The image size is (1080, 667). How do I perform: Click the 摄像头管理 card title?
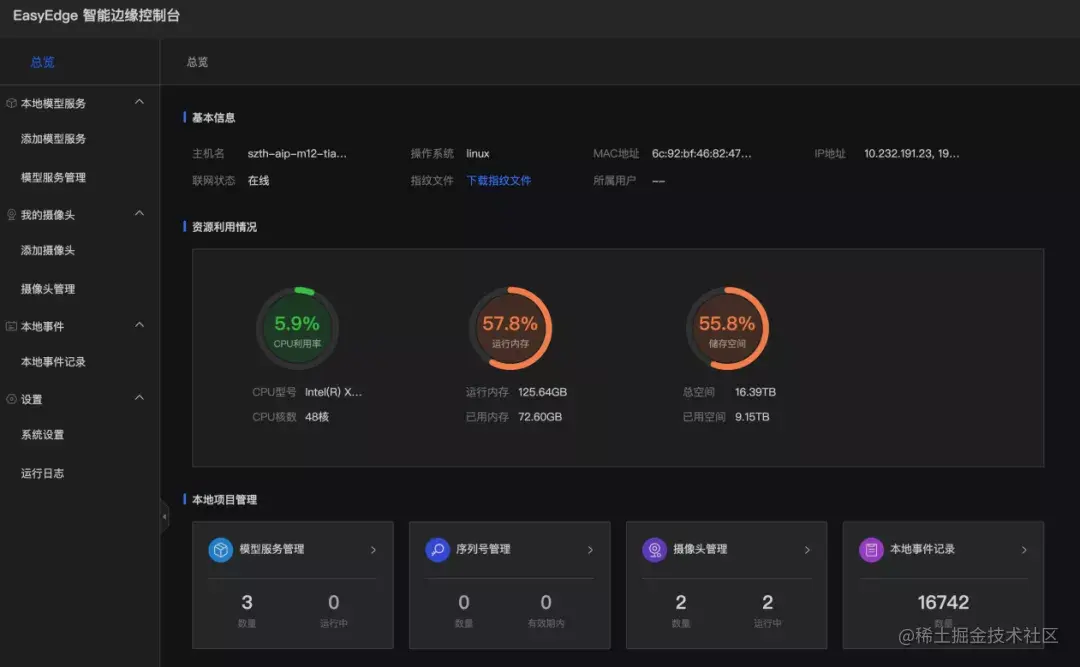click(700, 549)
